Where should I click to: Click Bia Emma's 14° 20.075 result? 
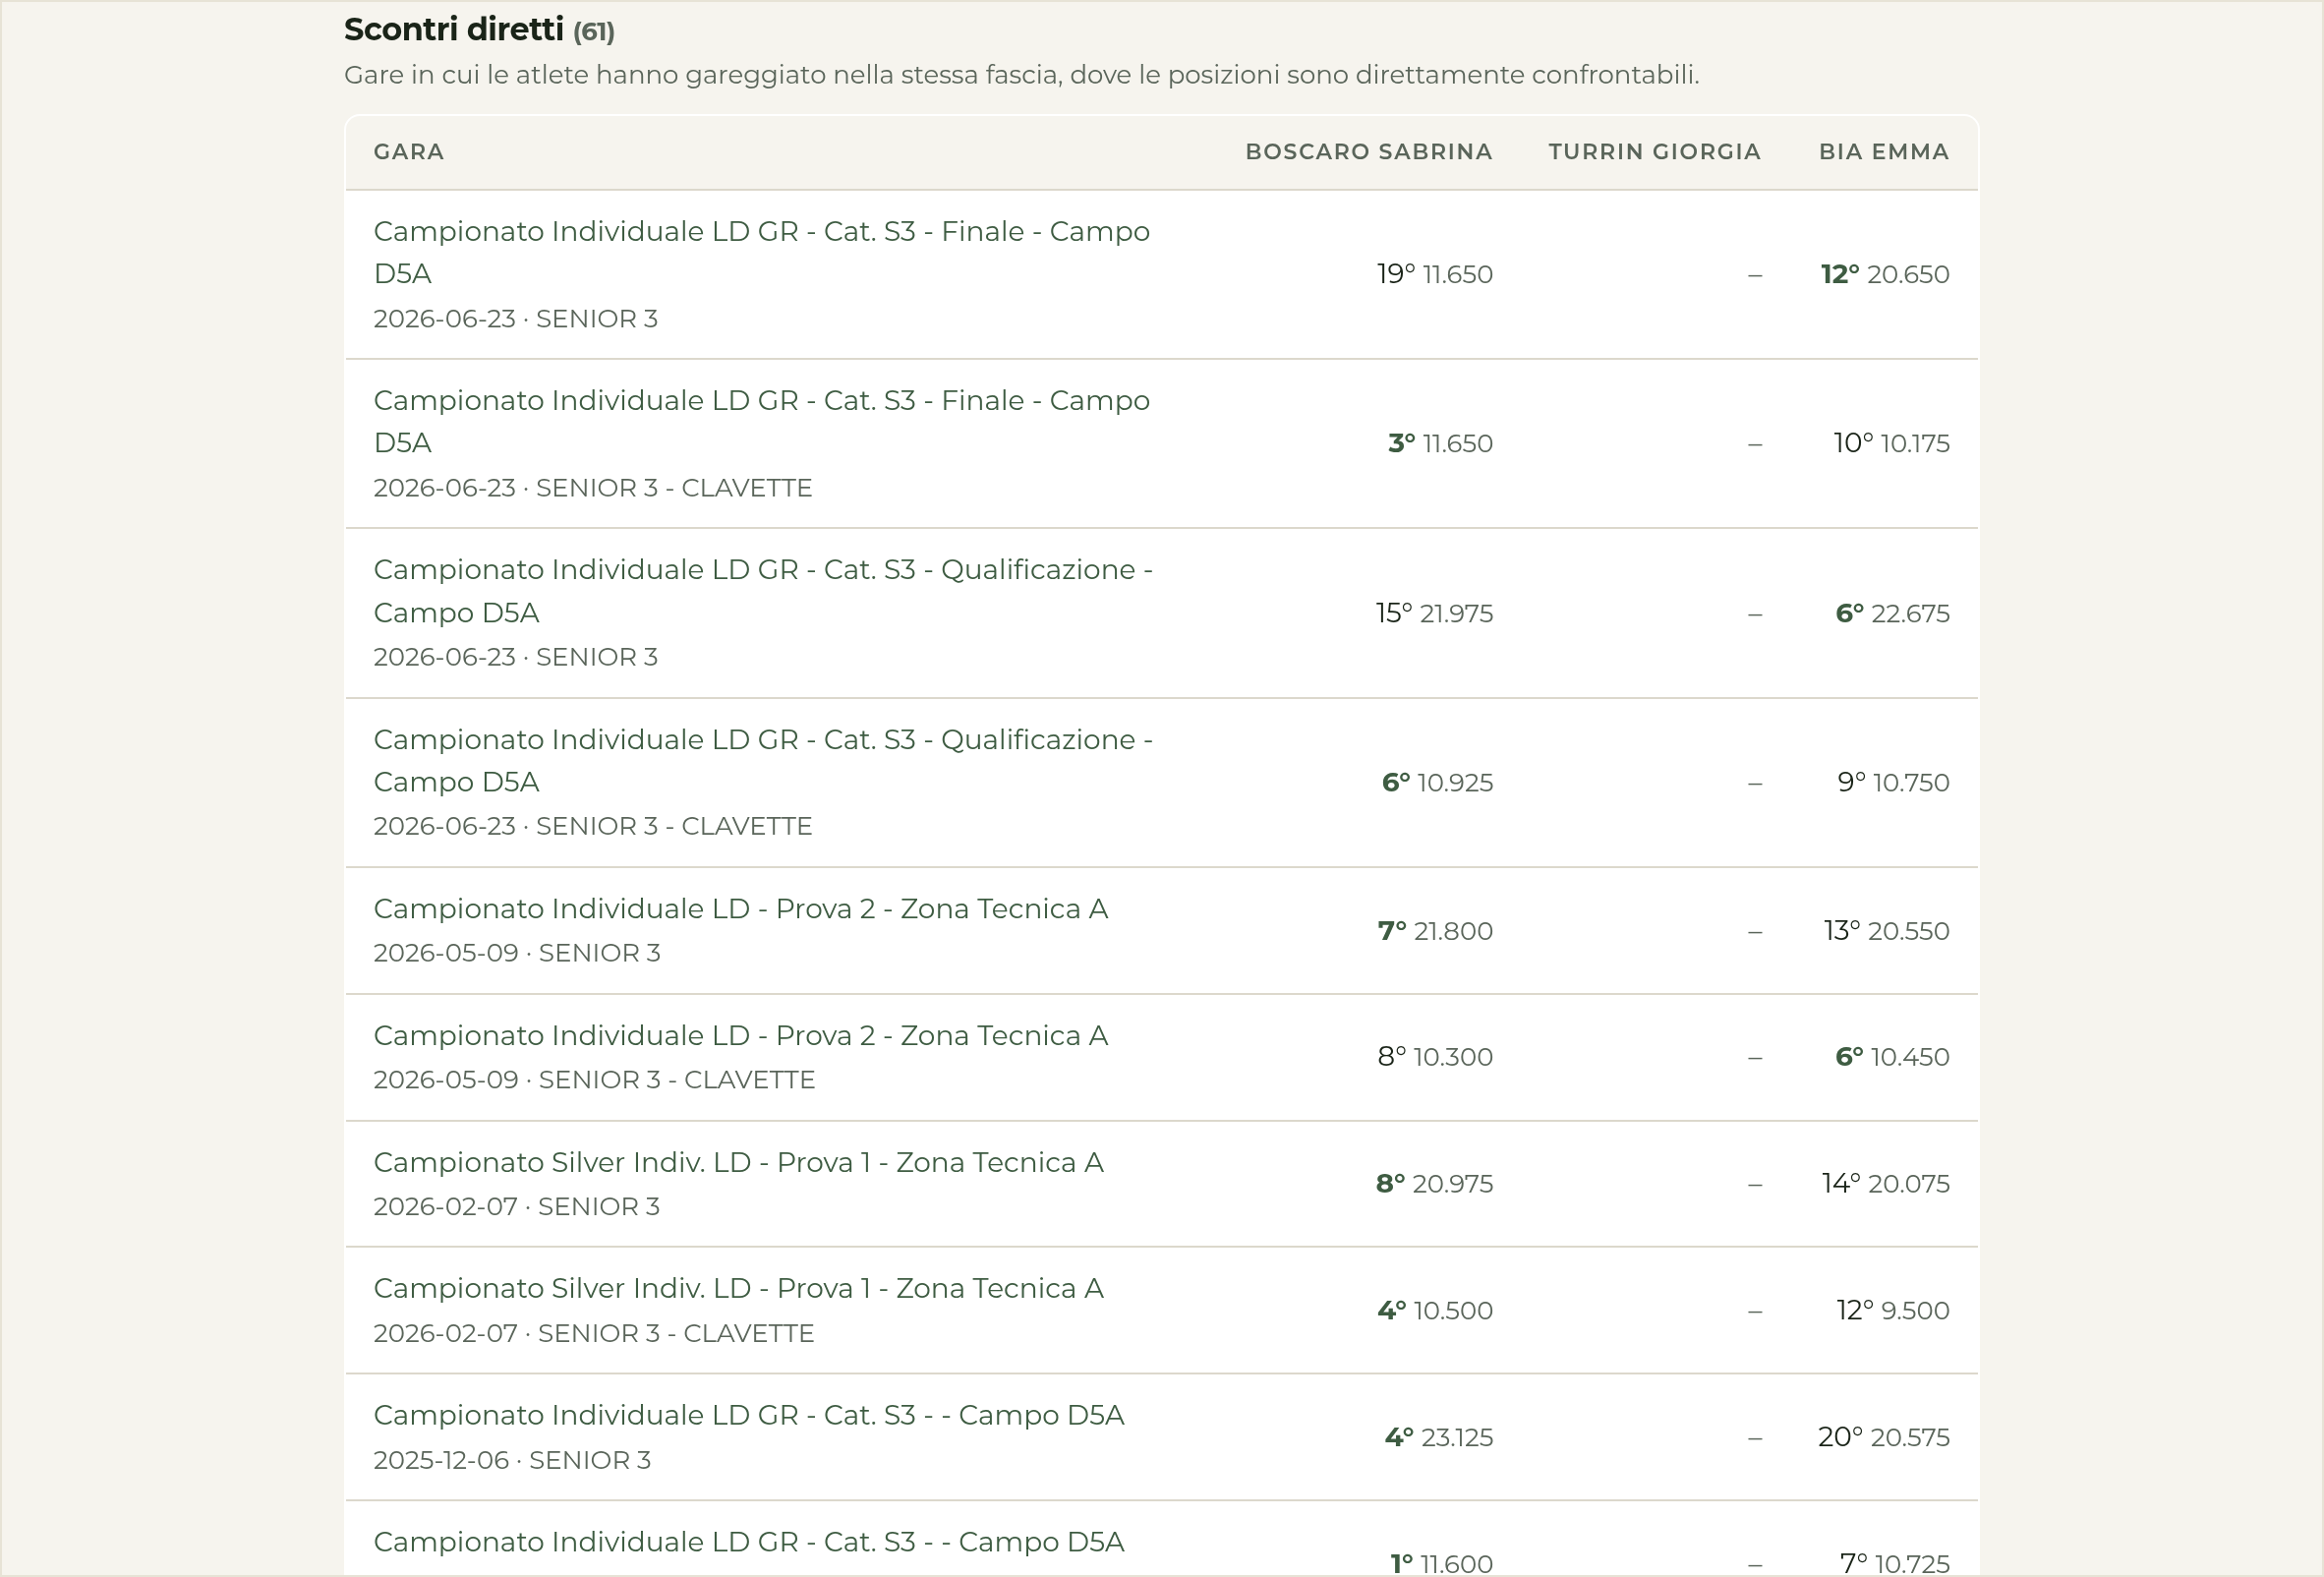click(1885, 1184)
